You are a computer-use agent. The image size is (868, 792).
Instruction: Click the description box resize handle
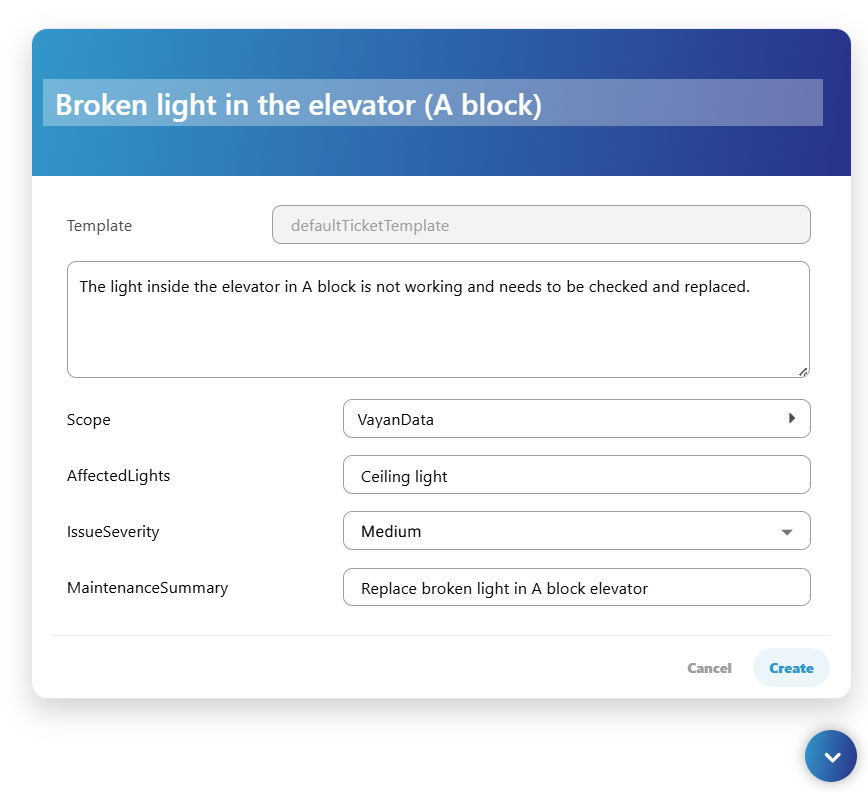pos(803,372)
